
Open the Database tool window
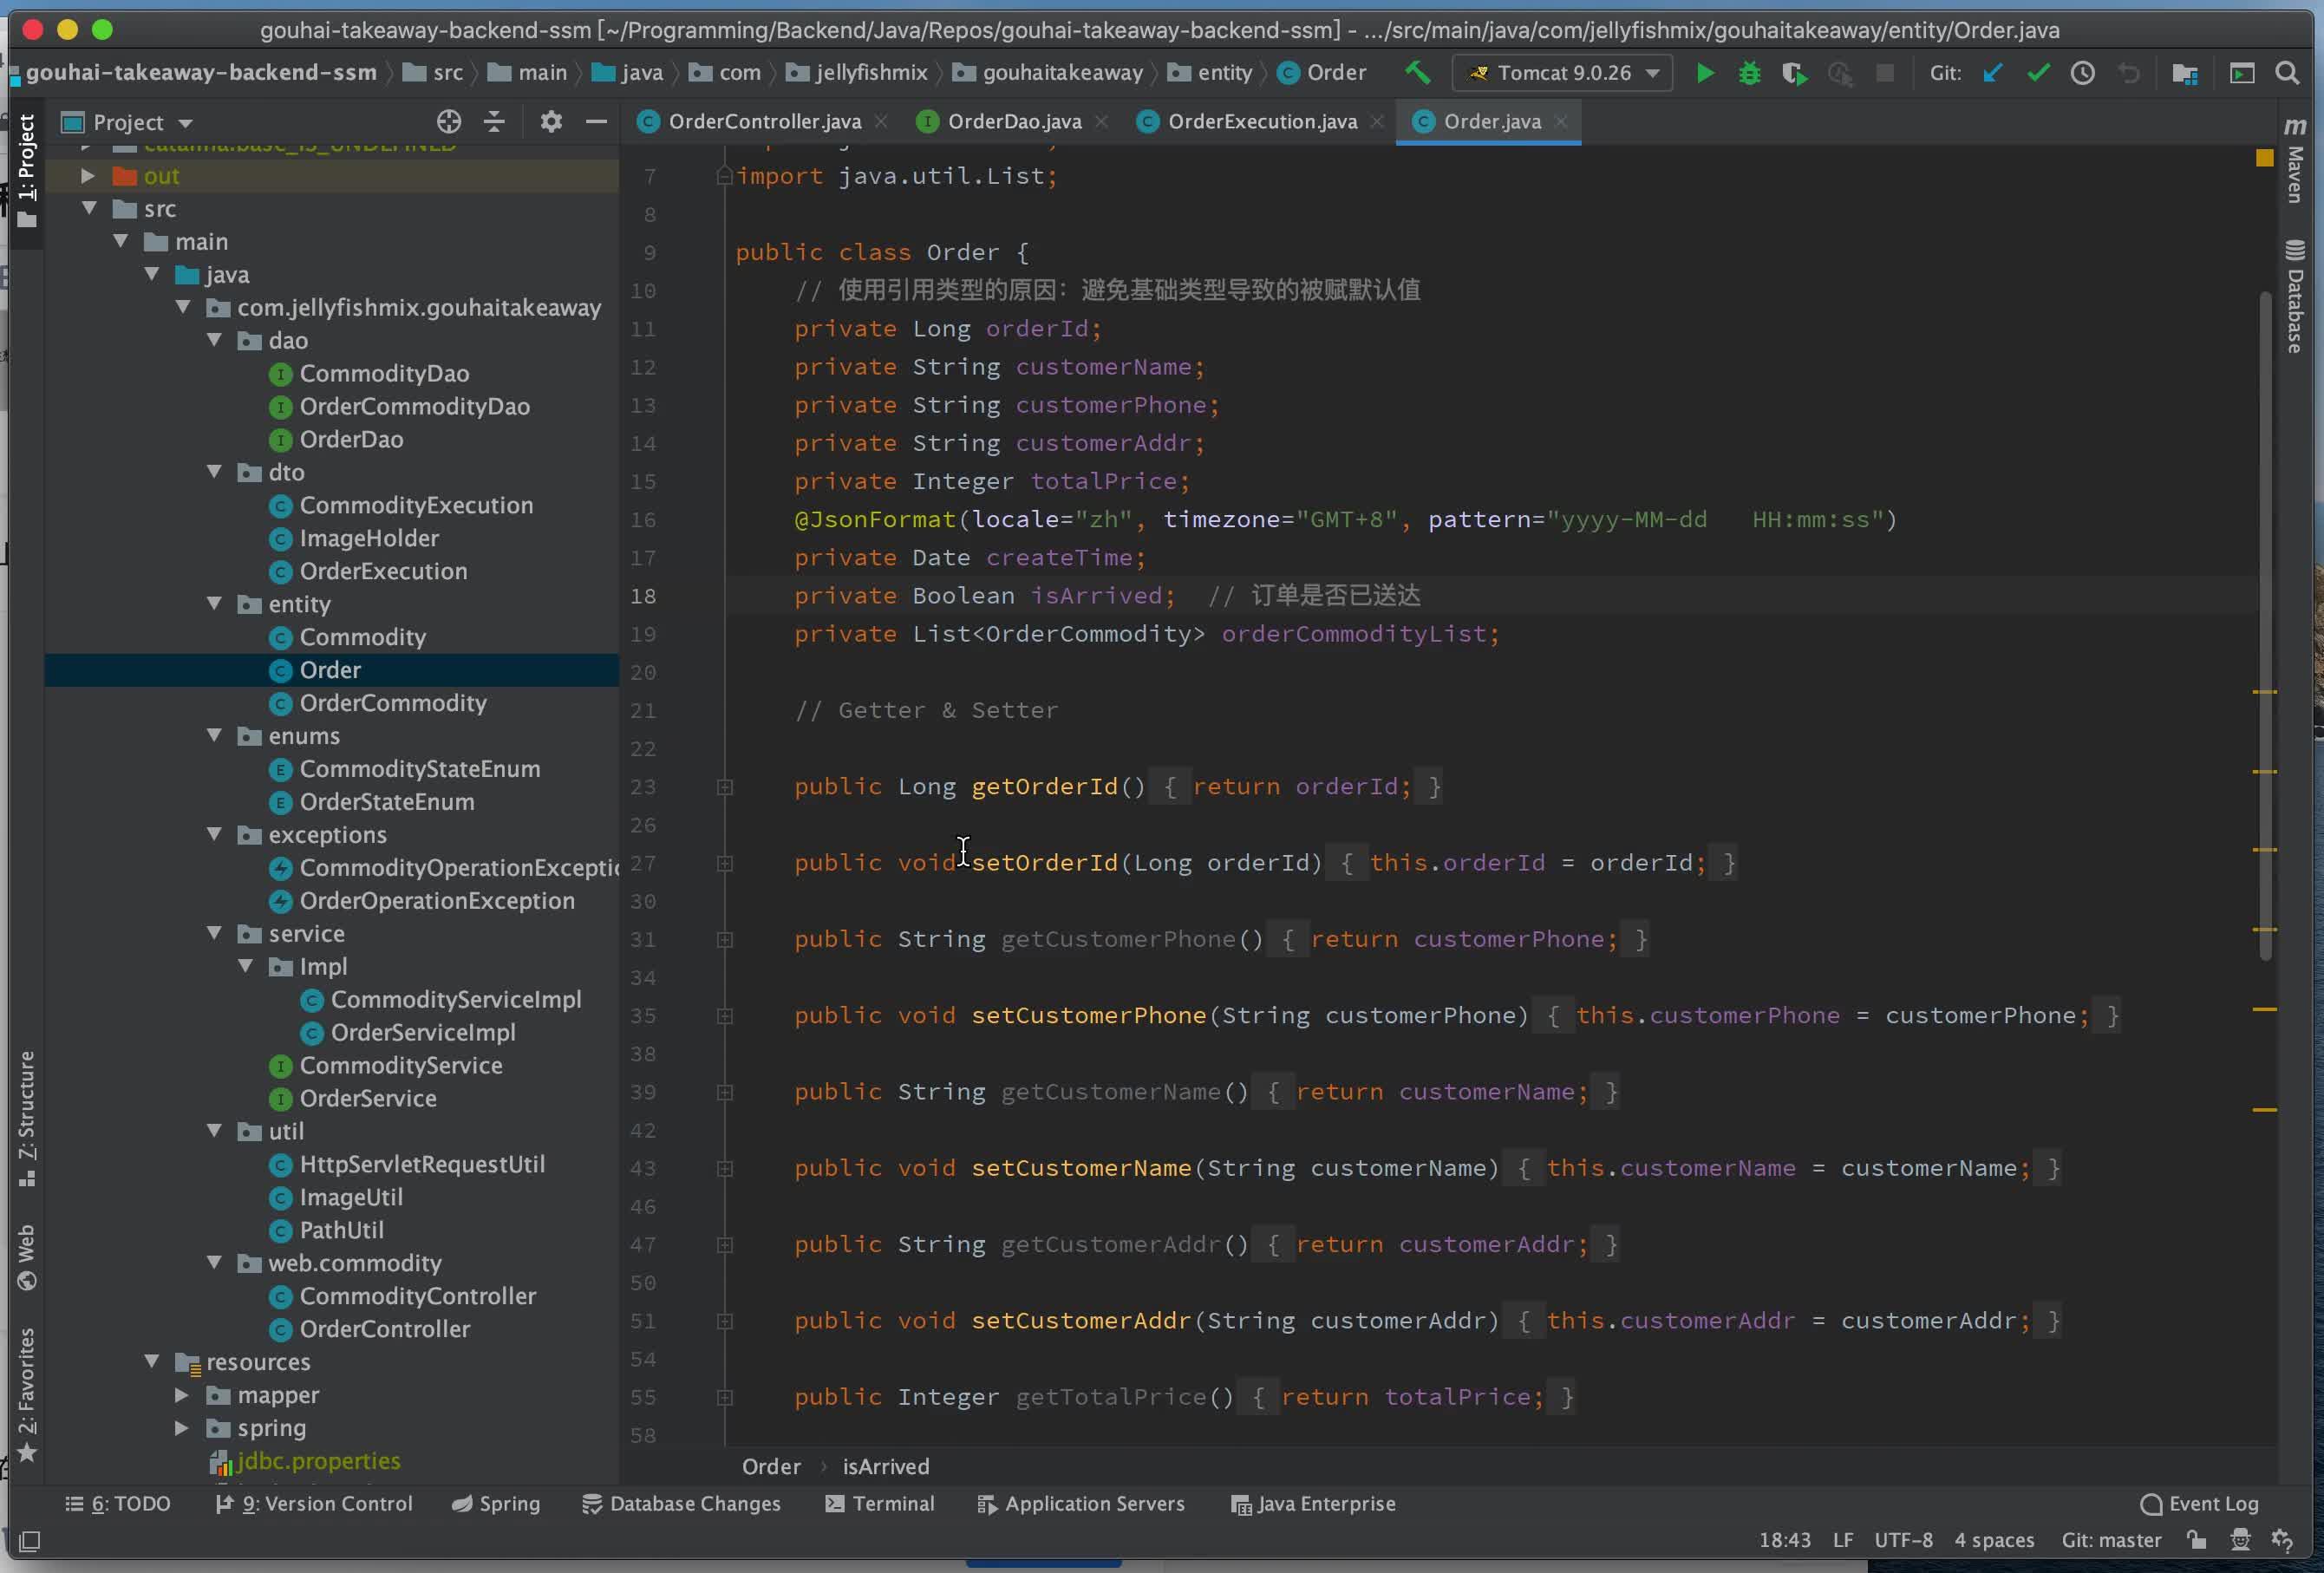(2295, 296)
